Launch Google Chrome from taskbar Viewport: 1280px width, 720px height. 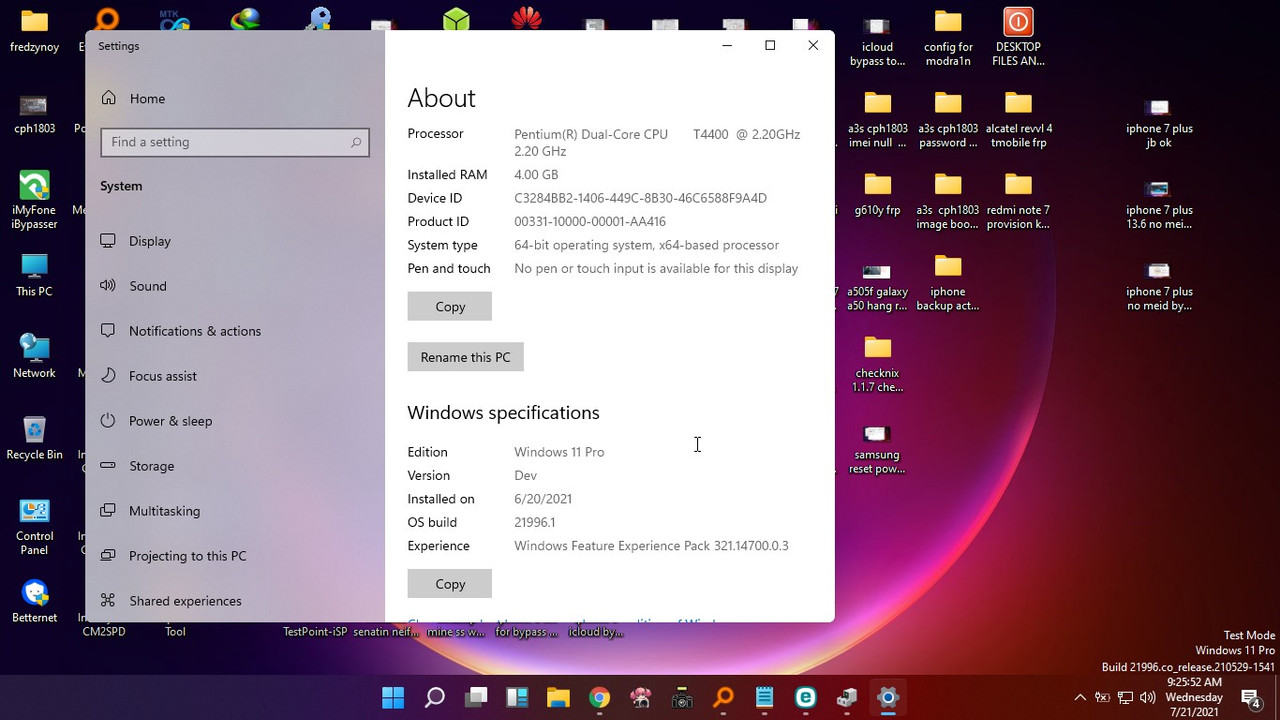tap(599, 697)
